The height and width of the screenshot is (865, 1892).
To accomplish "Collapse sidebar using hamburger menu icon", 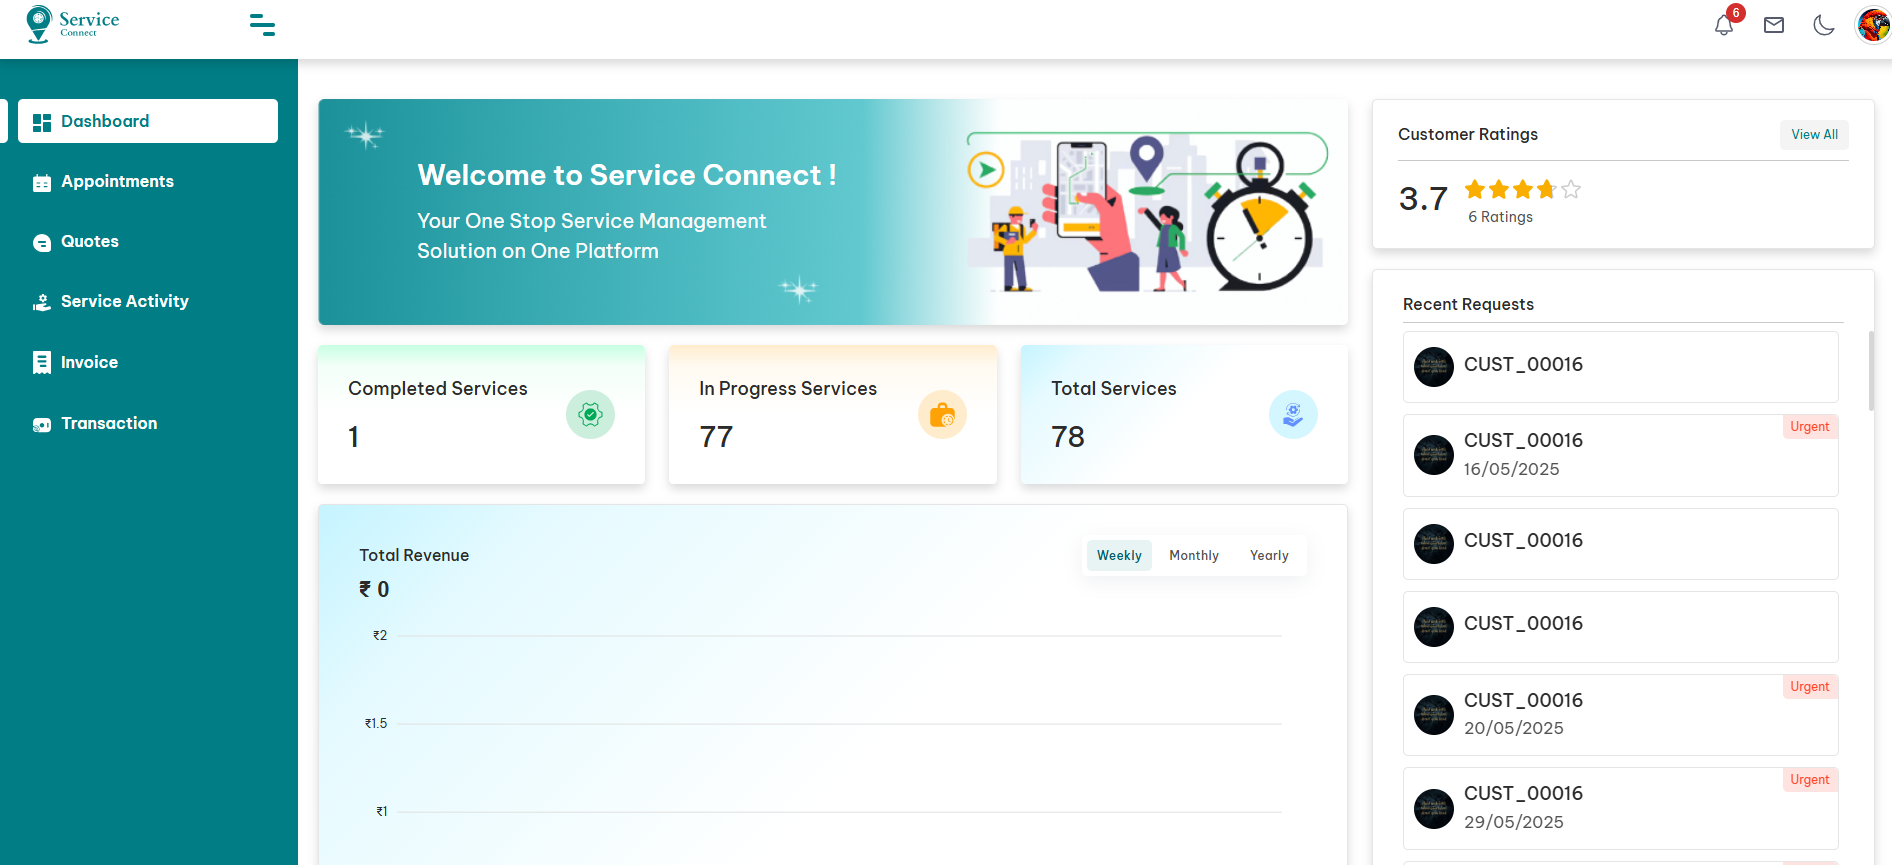I will pos(262,25).
